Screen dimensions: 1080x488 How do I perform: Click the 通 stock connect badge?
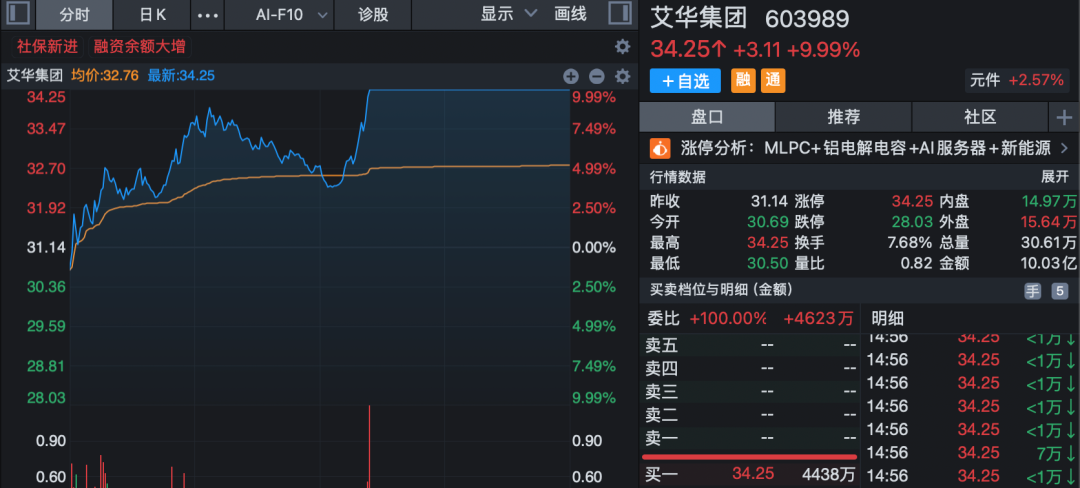773,81
